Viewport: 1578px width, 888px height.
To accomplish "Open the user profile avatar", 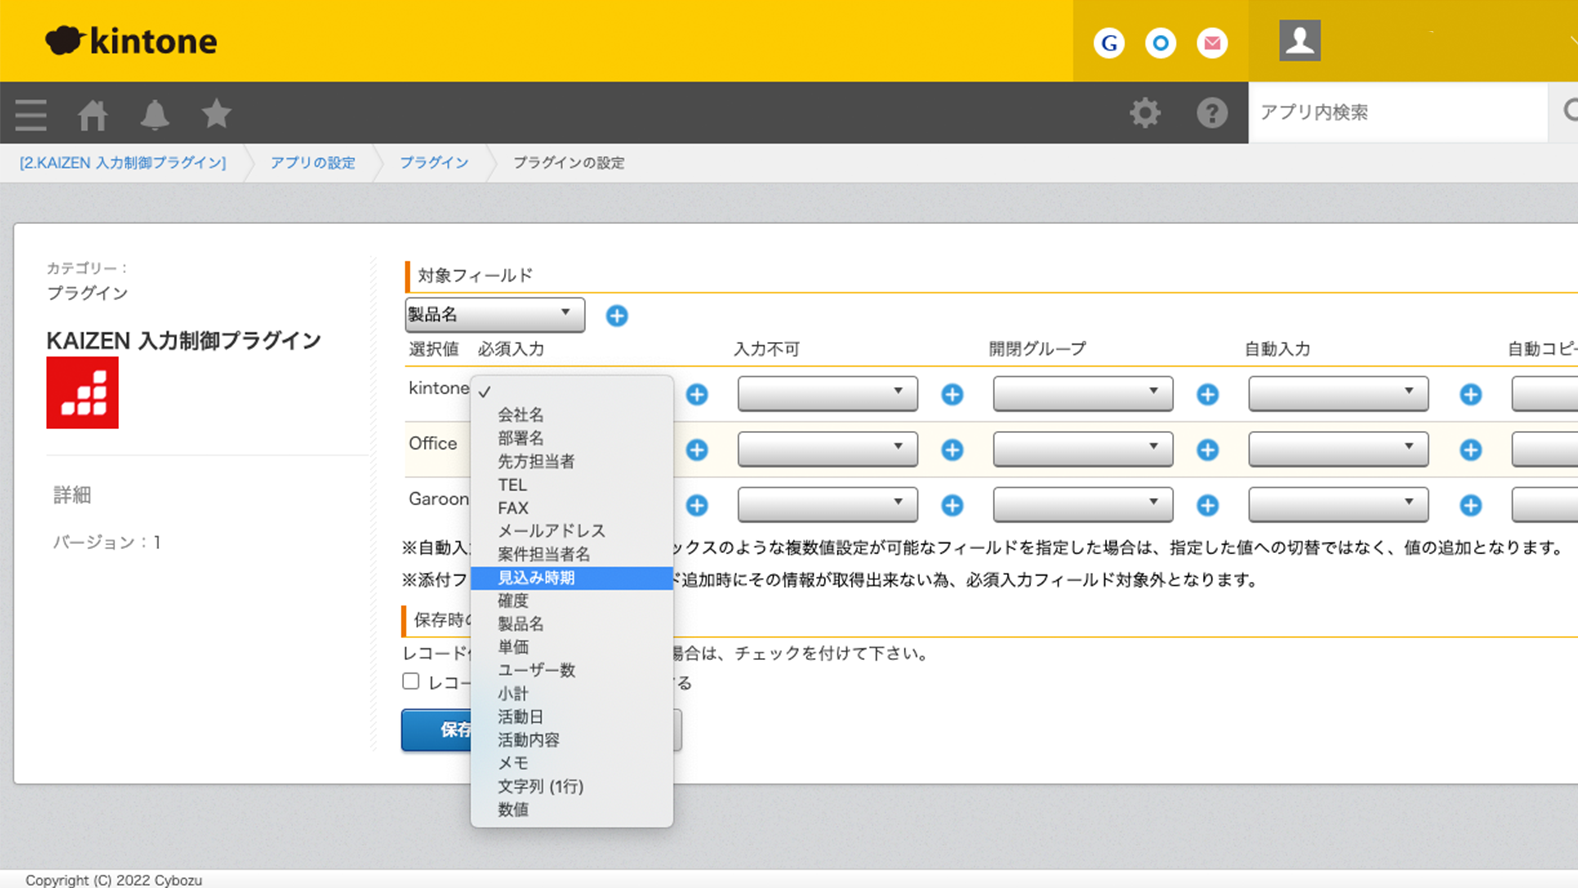I will click(1299, 41).
